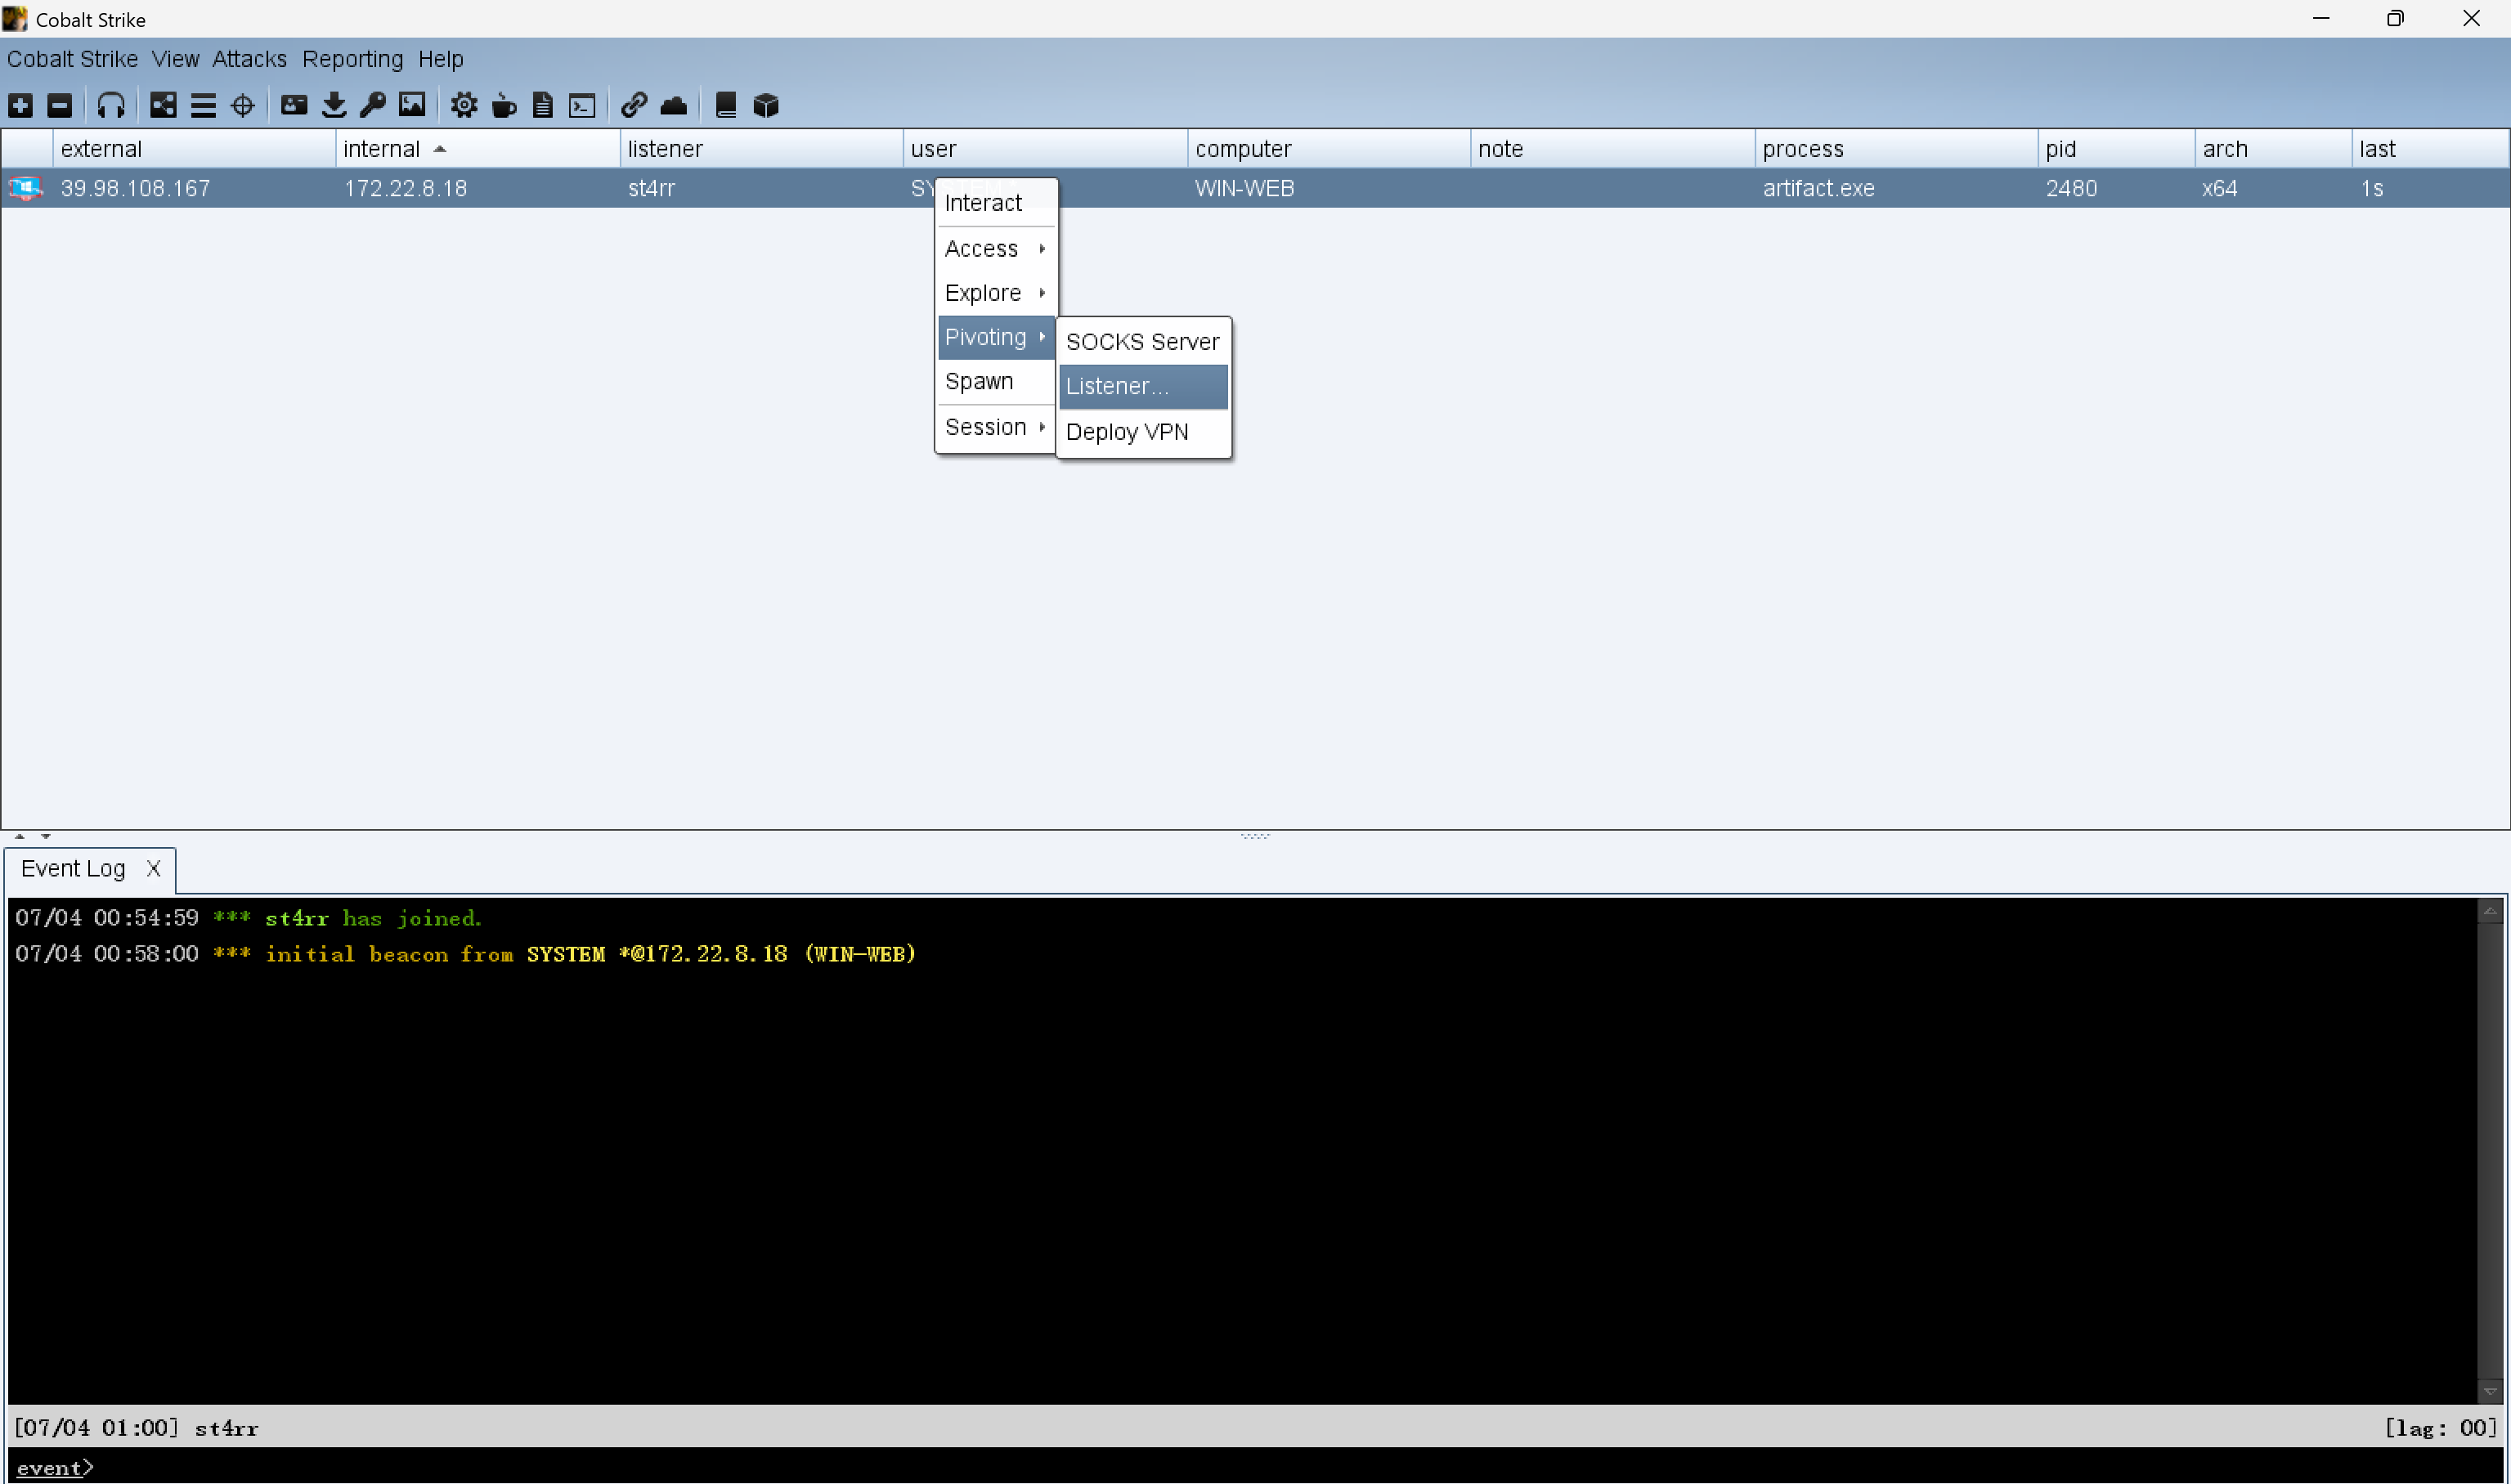Open the pivot graph view icon
This screenshot has height=1484, width=2511.
[163, 105]
